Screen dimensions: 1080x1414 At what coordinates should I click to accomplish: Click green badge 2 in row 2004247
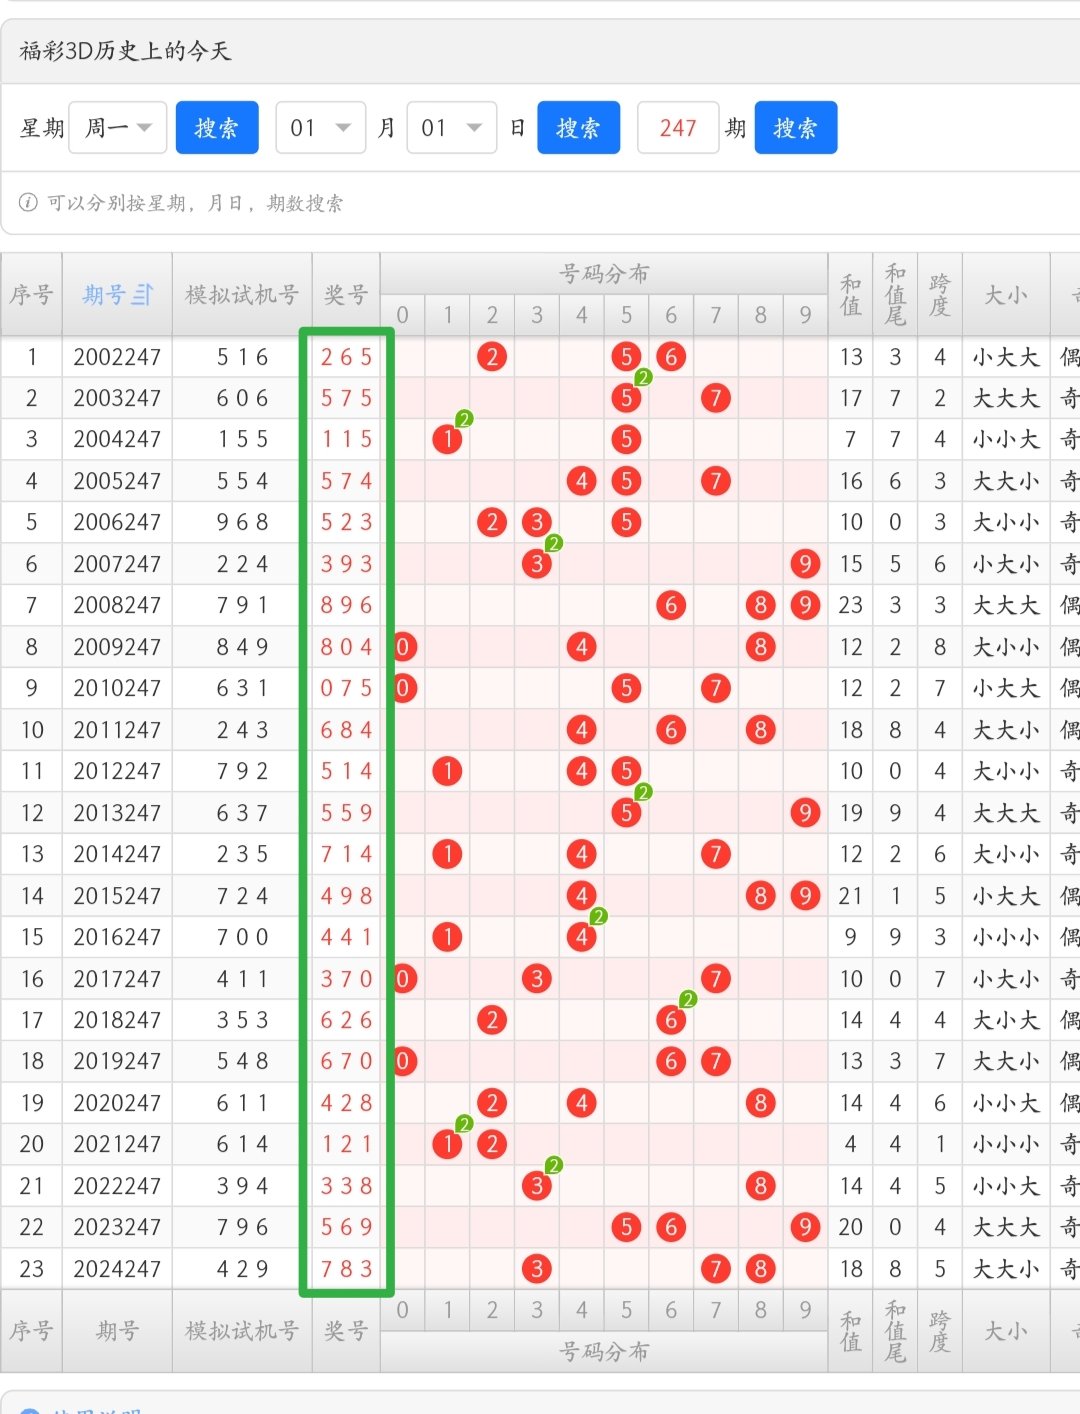464,420
